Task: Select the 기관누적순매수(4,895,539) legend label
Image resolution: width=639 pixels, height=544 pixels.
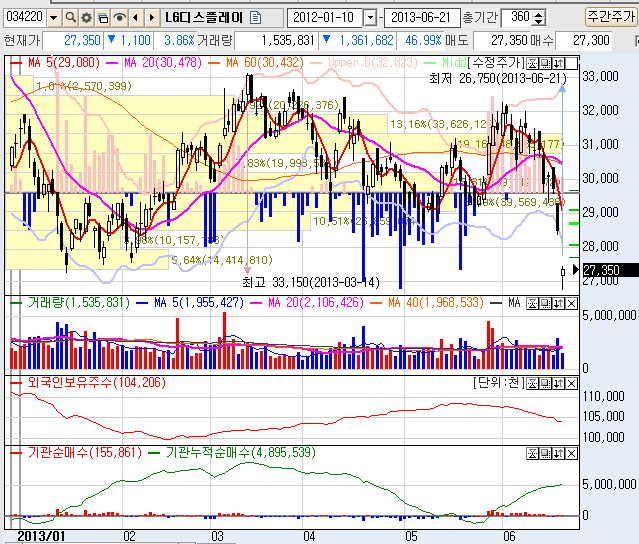Action: click(241, 453)
